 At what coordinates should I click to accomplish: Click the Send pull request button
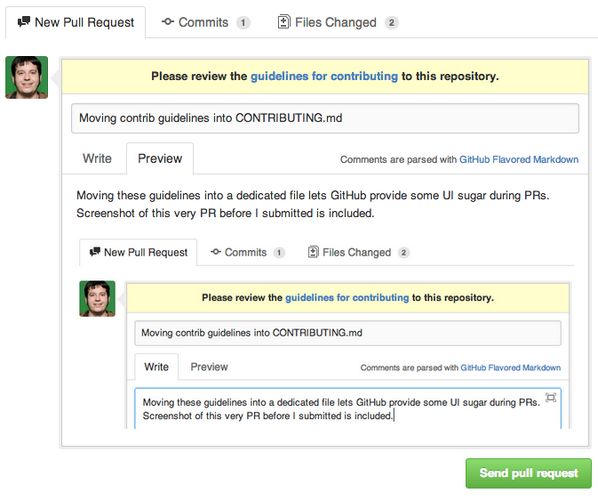pos(528,473)
